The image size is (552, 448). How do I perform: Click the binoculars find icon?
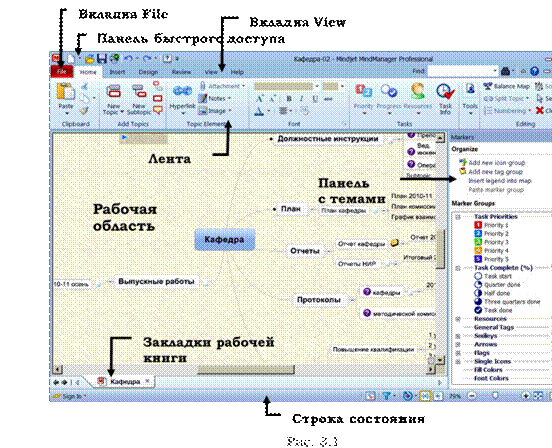[x=506, y=71]
